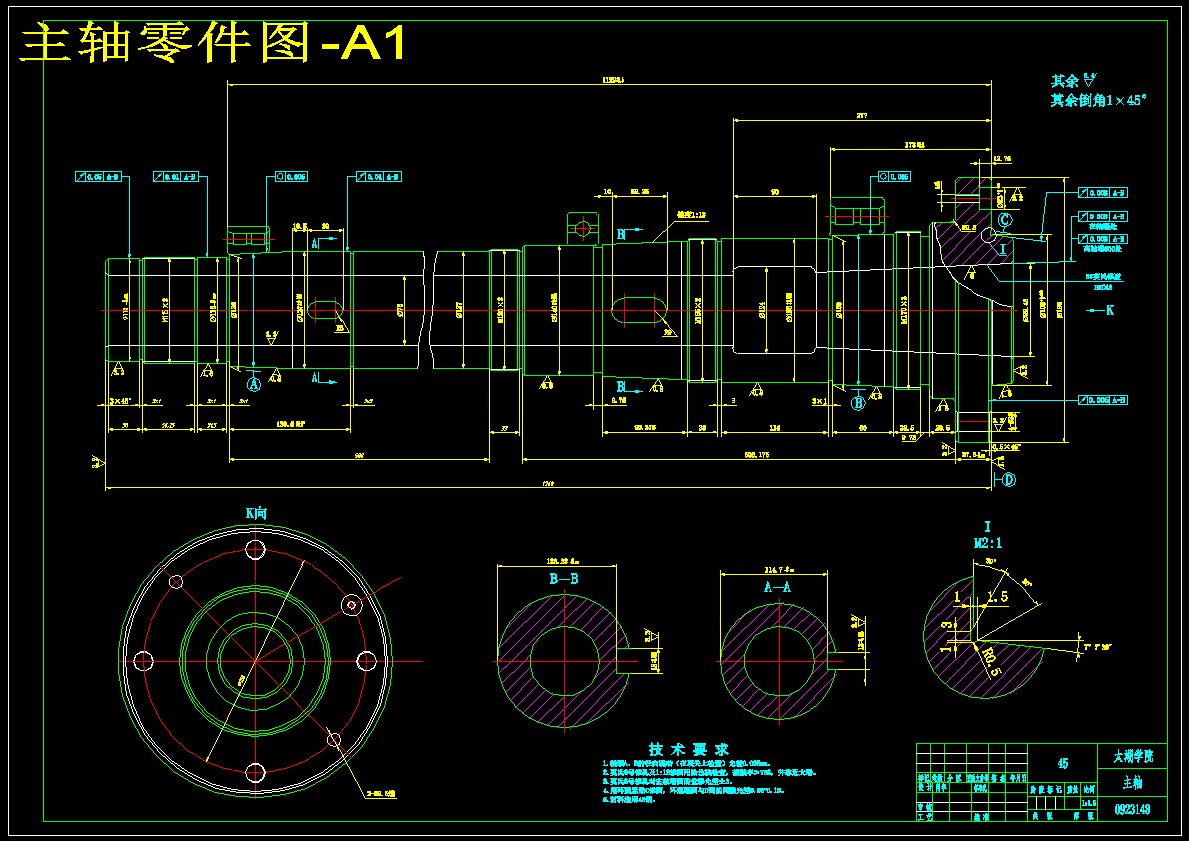This screenshot has width=1189, height=841.
Task: Click the 技术要求 heading
Action: click(x=687, y=750)
